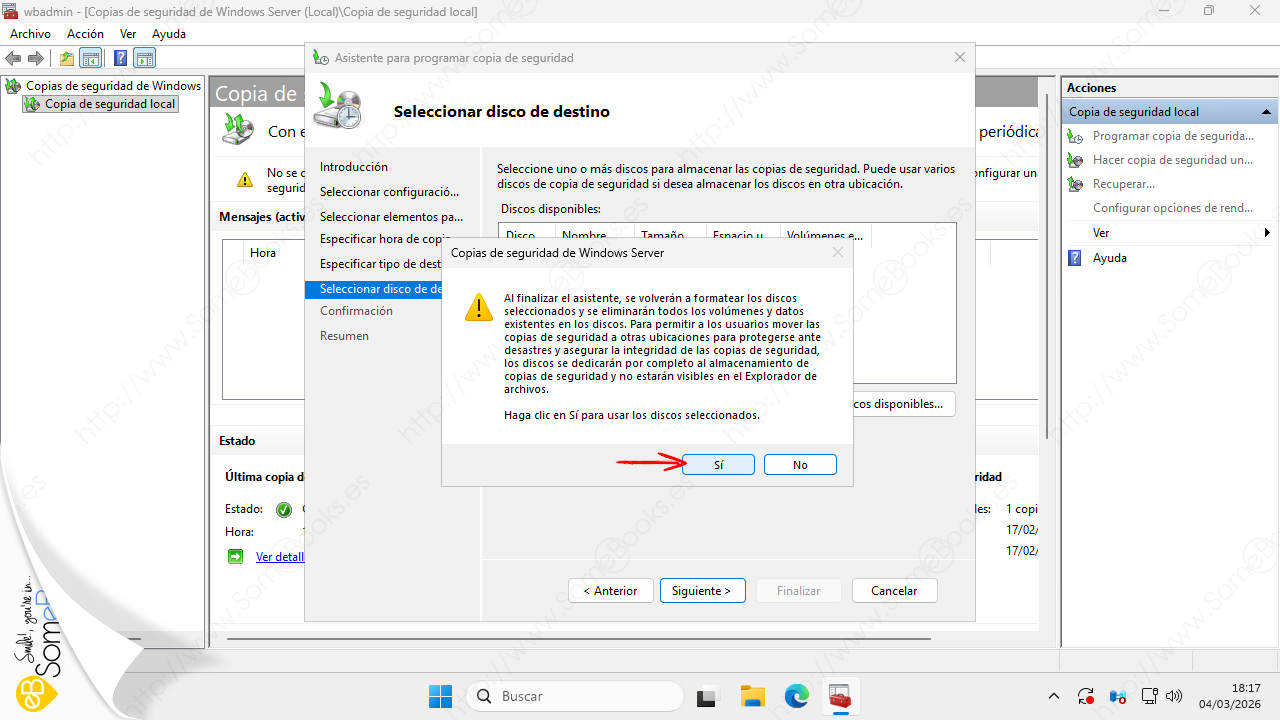The height and width of the screenshot is (720, 1280).
Task: Click the Task View taskbar icon
Action: click(708, 696)
